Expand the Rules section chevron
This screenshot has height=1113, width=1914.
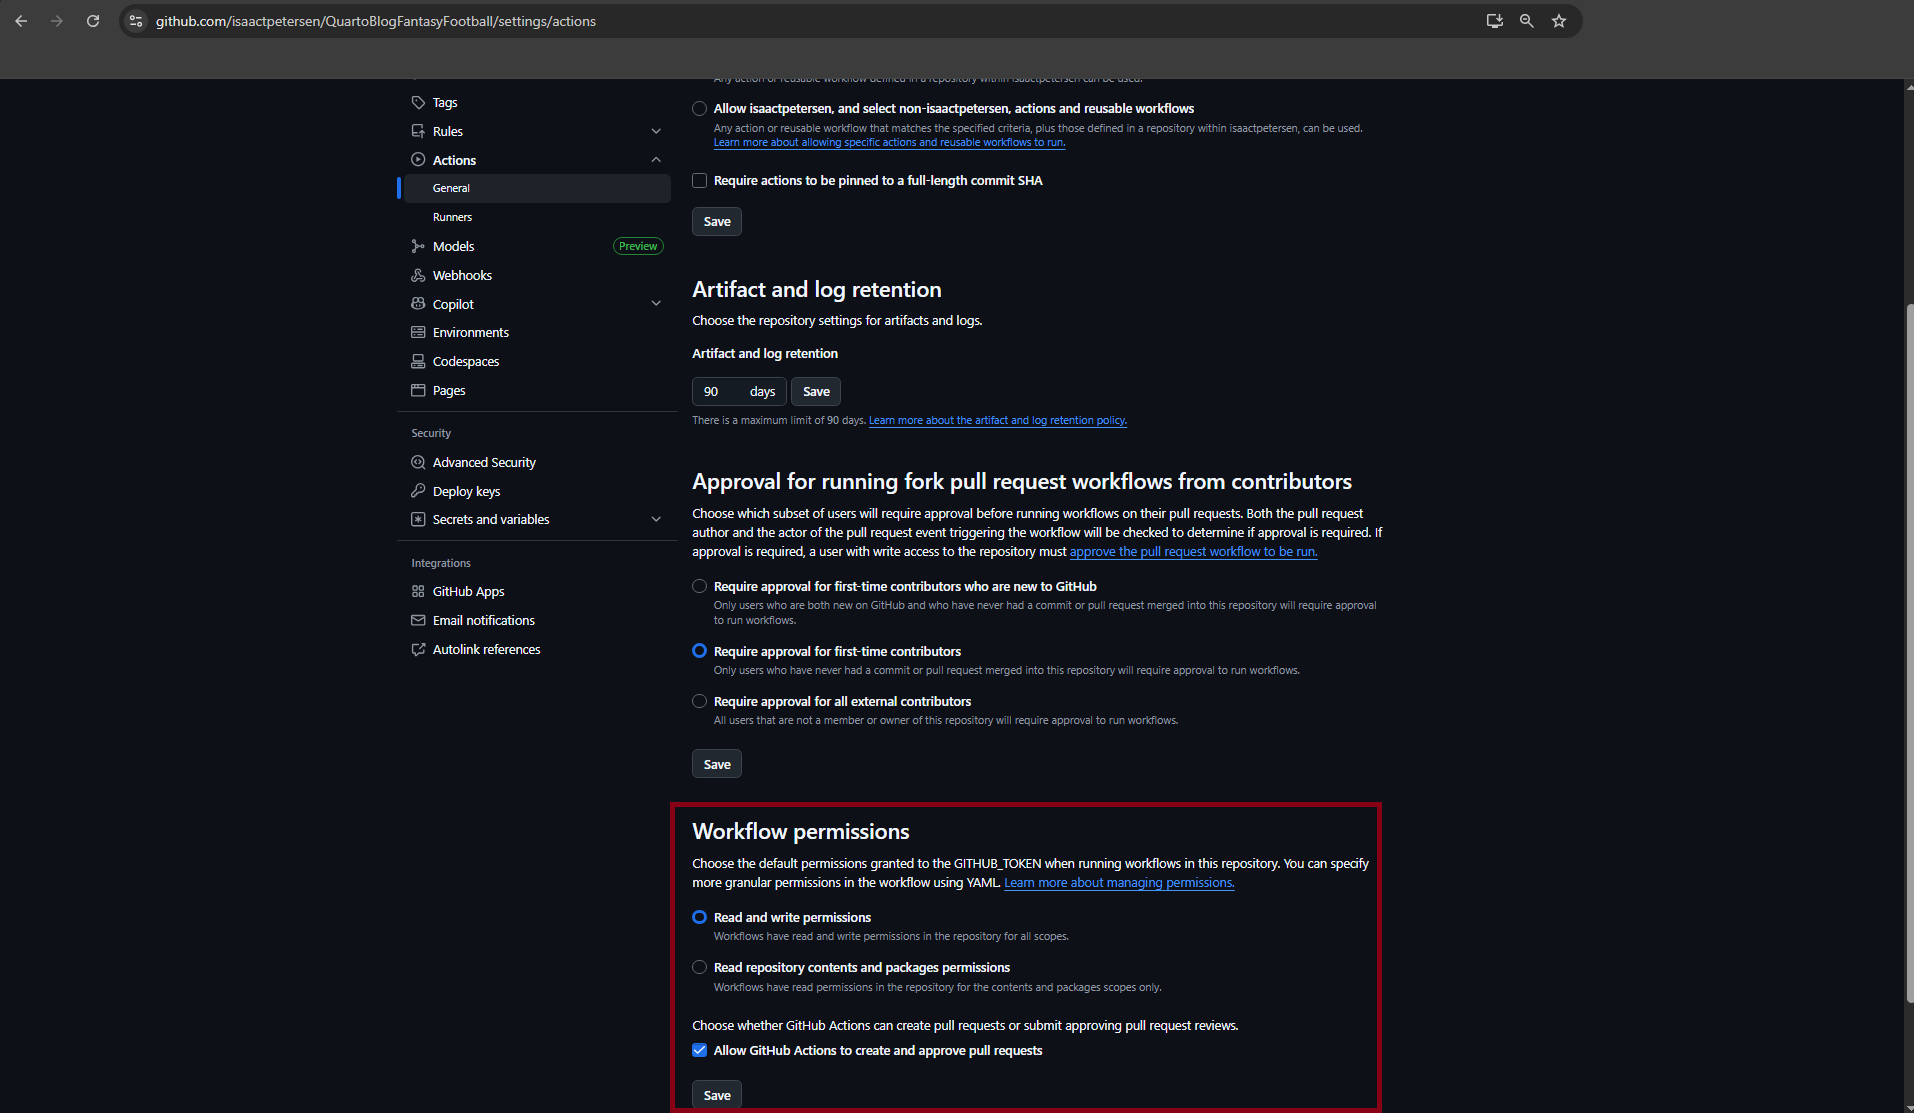(656, 131)
